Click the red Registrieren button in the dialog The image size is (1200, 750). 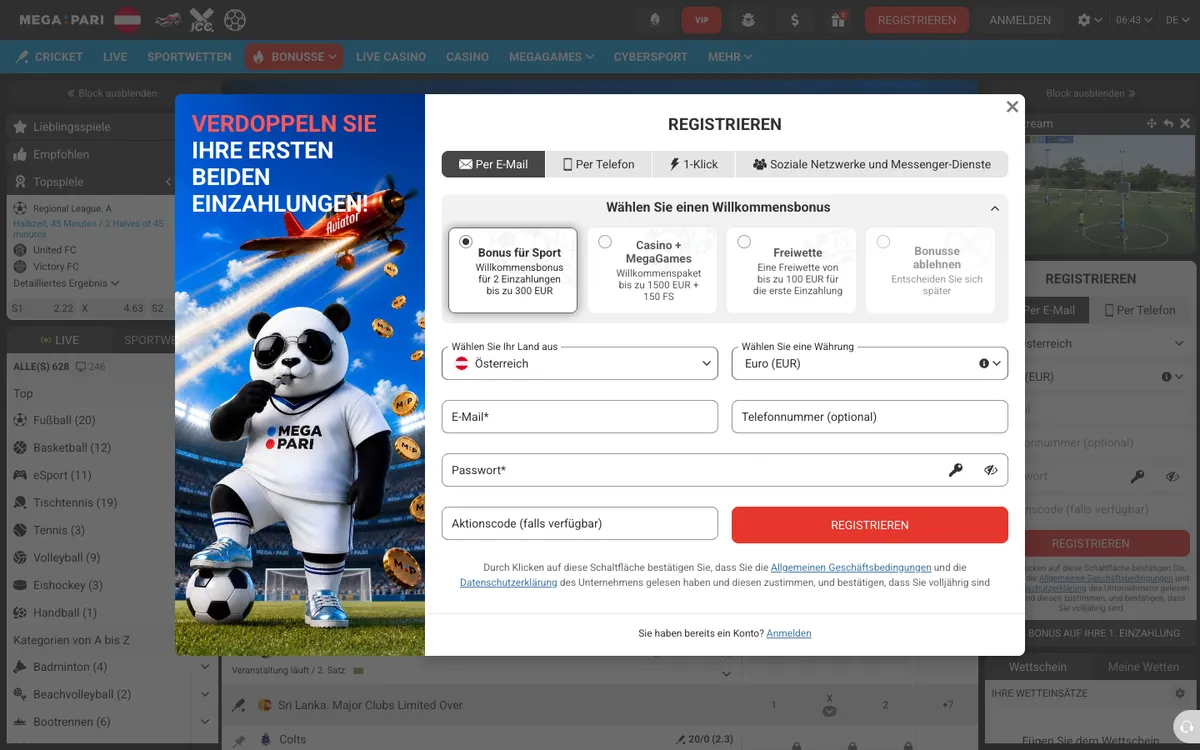pyautogui.click(x=870, y=525)
